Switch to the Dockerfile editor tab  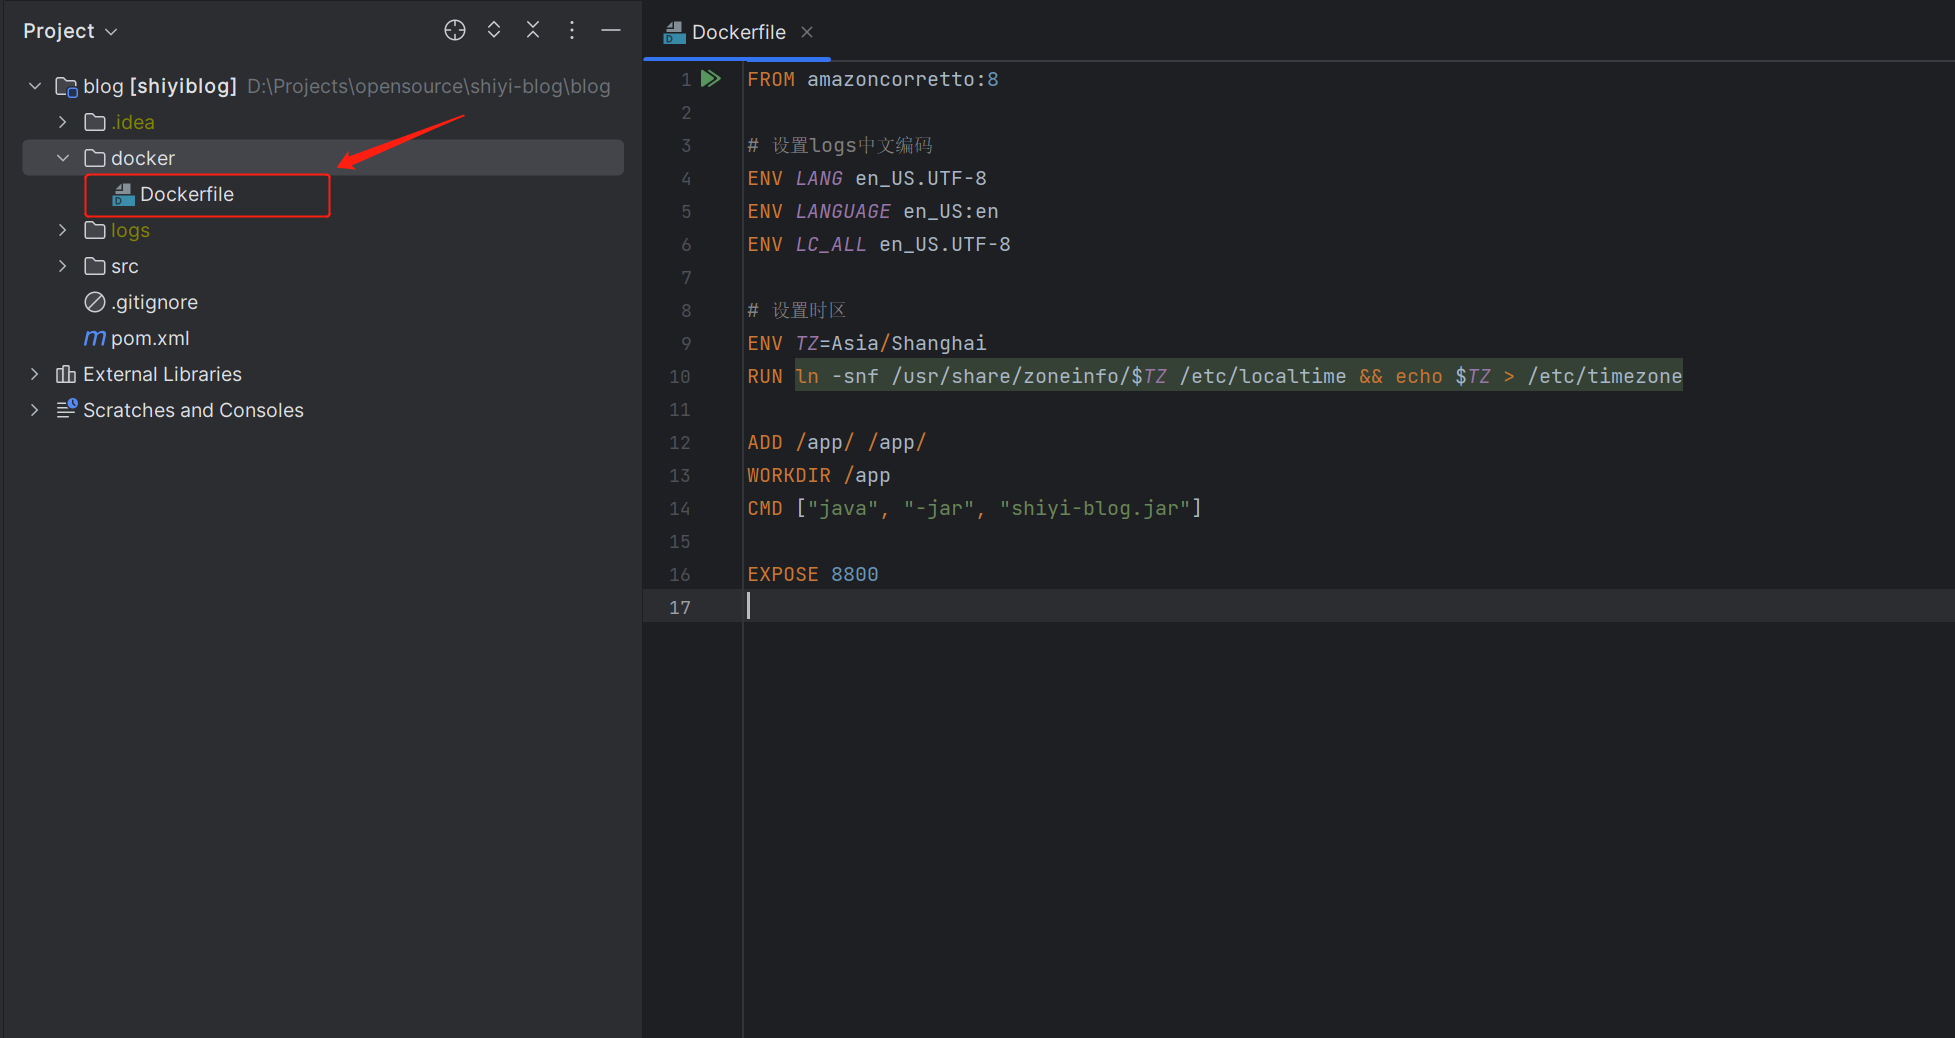click(x=738, y=32)
